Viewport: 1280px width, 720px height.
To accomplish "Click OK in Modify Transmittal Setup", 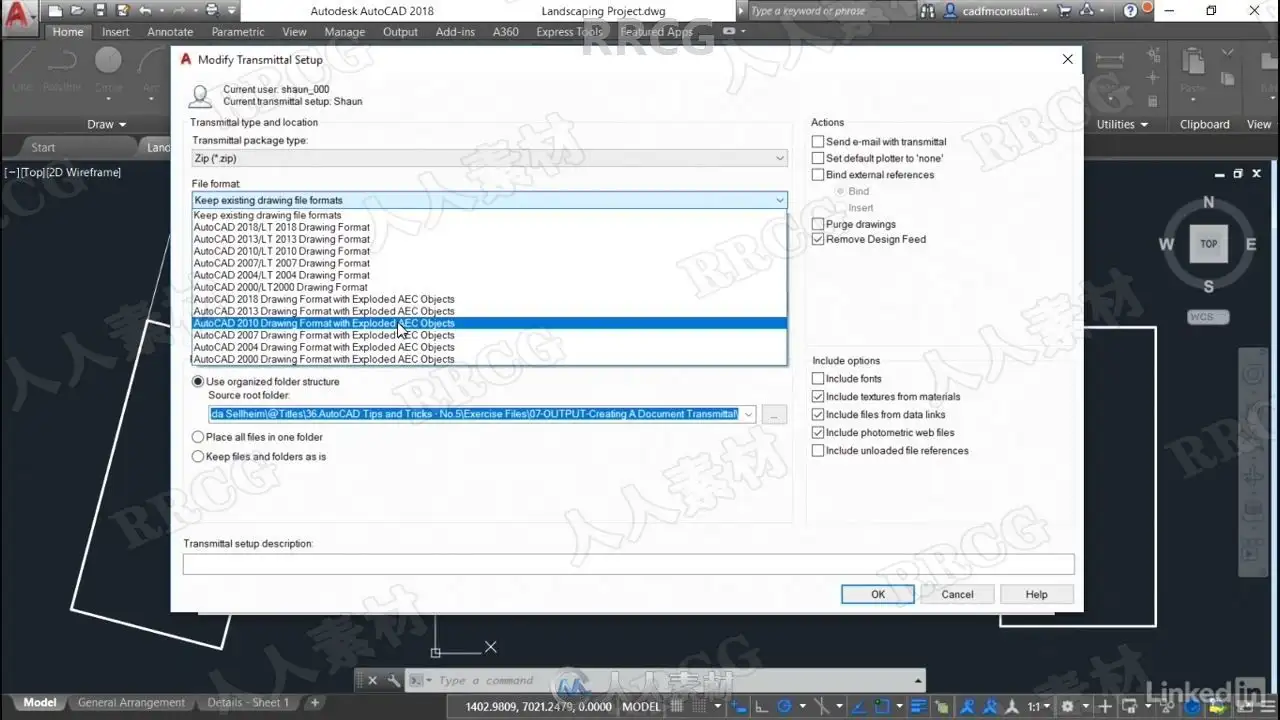I will [x=877, y=594].
